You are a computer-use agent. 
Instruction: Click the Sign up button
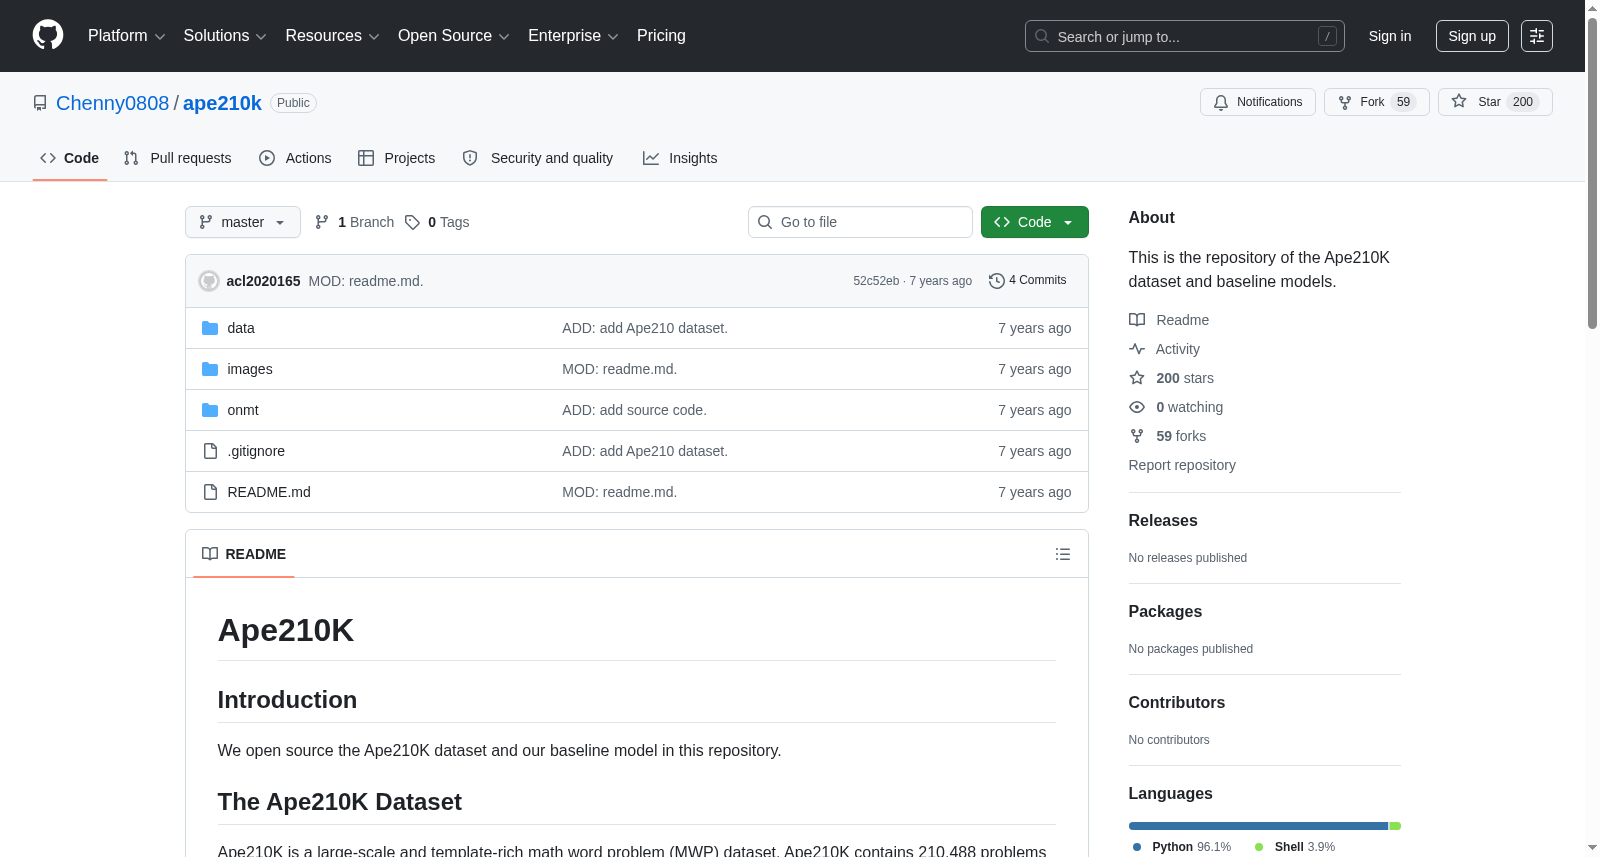[x=1472, y=36]
